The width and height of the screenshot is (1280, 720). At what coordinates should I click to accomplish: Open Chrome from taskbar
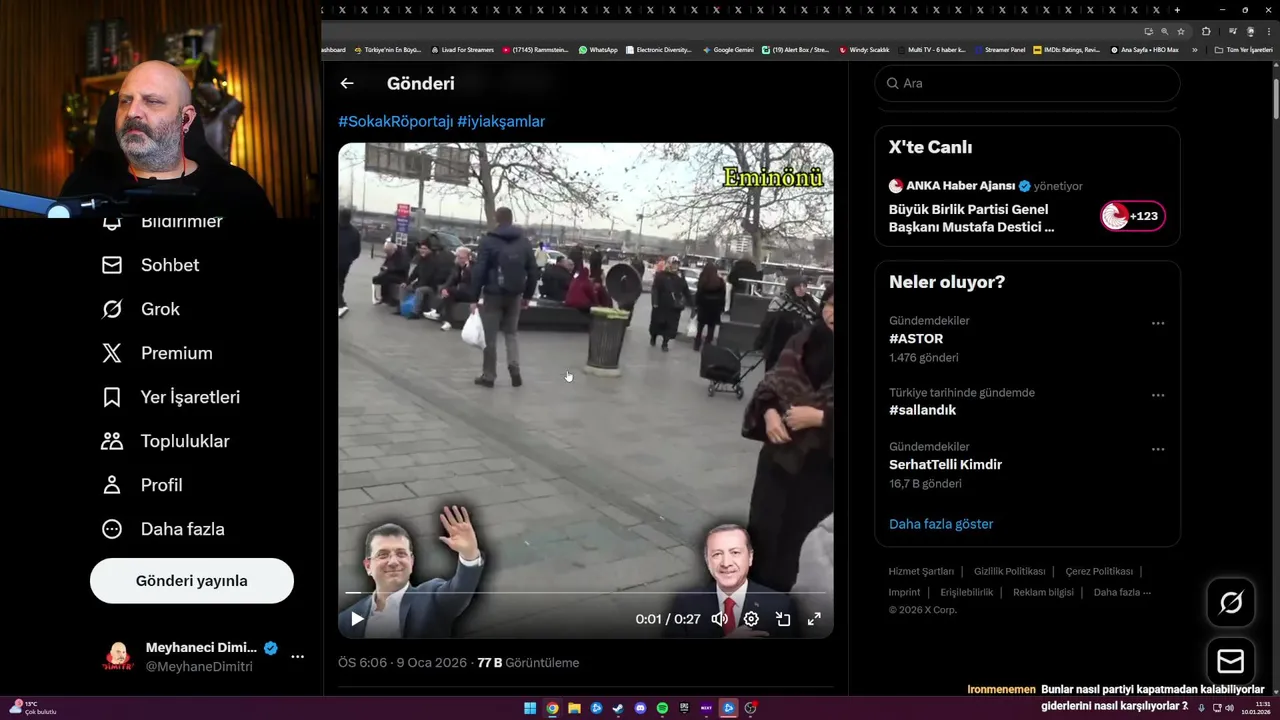click(x=552, y=709)
